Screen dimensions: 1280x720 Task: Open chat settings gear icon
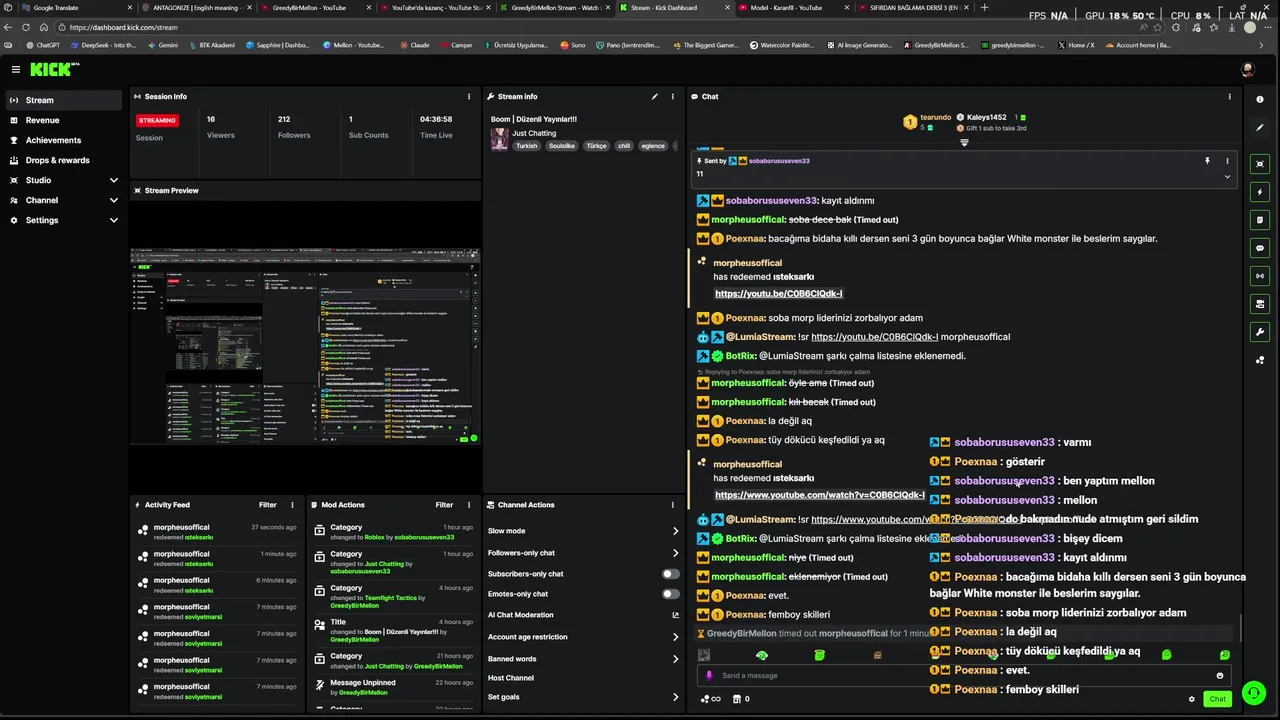tap(1191, 699)
